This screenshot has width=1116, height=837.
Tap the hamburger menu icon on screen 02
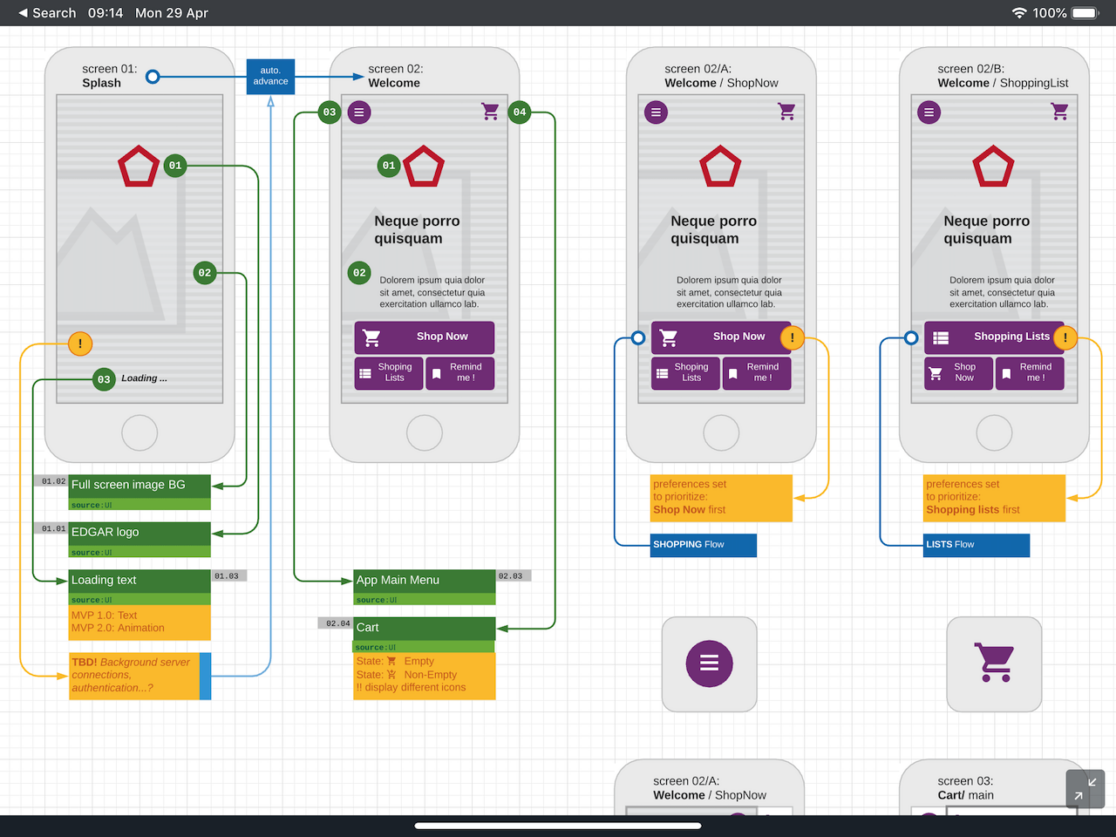click(x=359, y=112)
